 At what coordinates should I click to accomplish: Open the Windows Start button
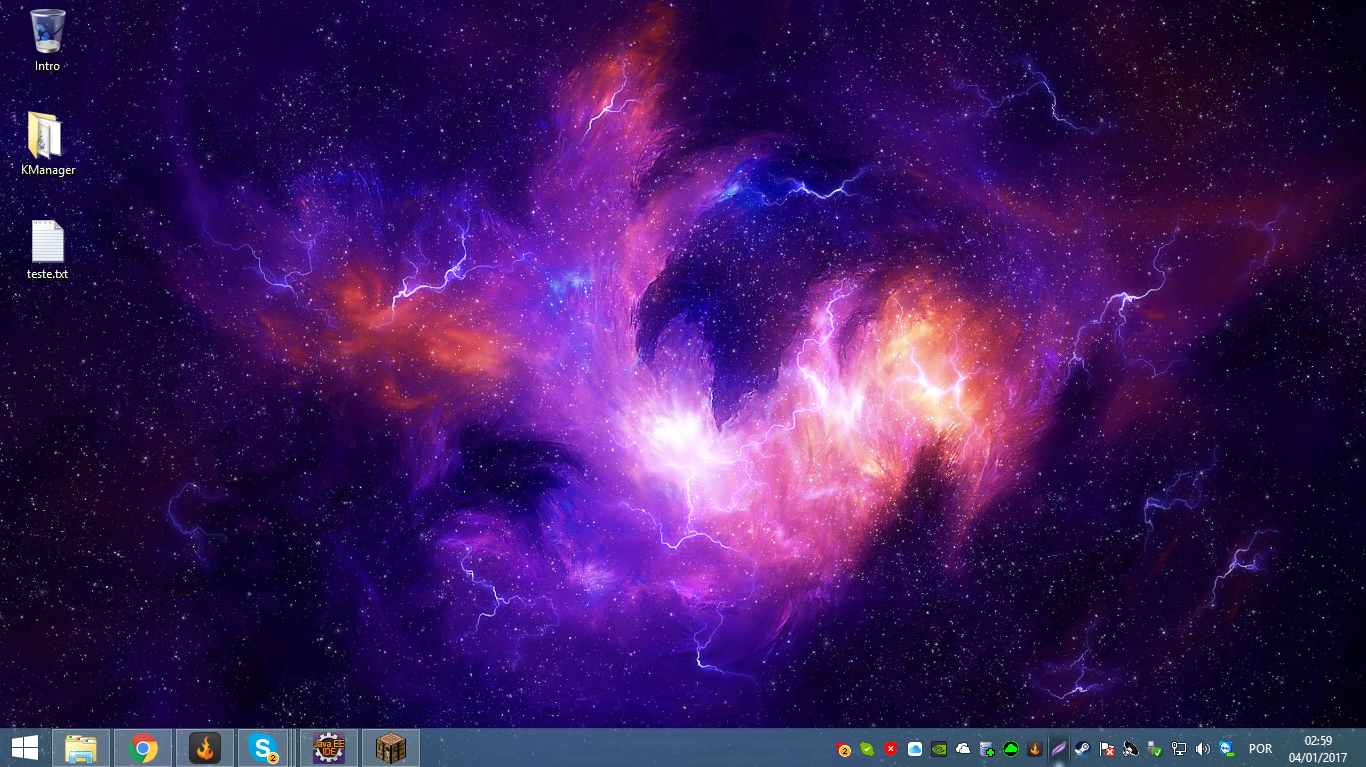pos(25,748)
